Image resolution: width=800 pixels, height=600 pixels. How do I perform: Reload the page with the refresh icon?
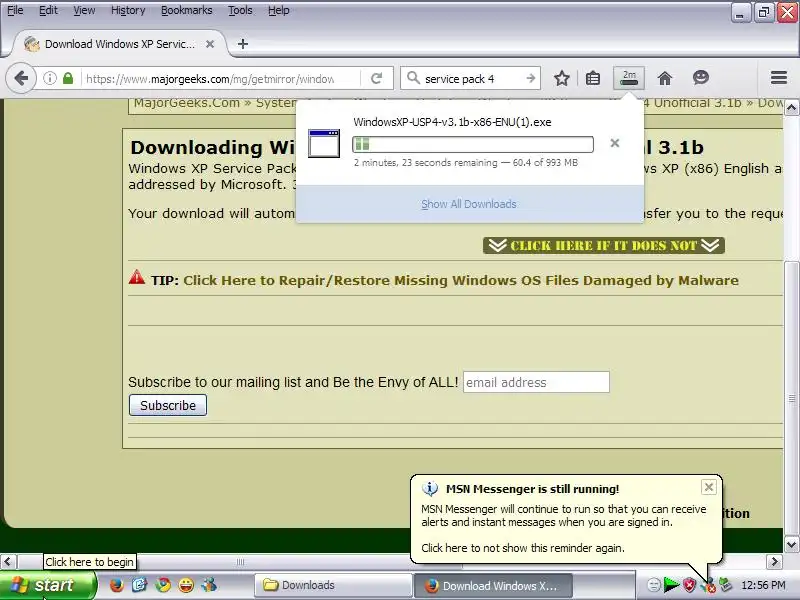click(x=377, y=79)
